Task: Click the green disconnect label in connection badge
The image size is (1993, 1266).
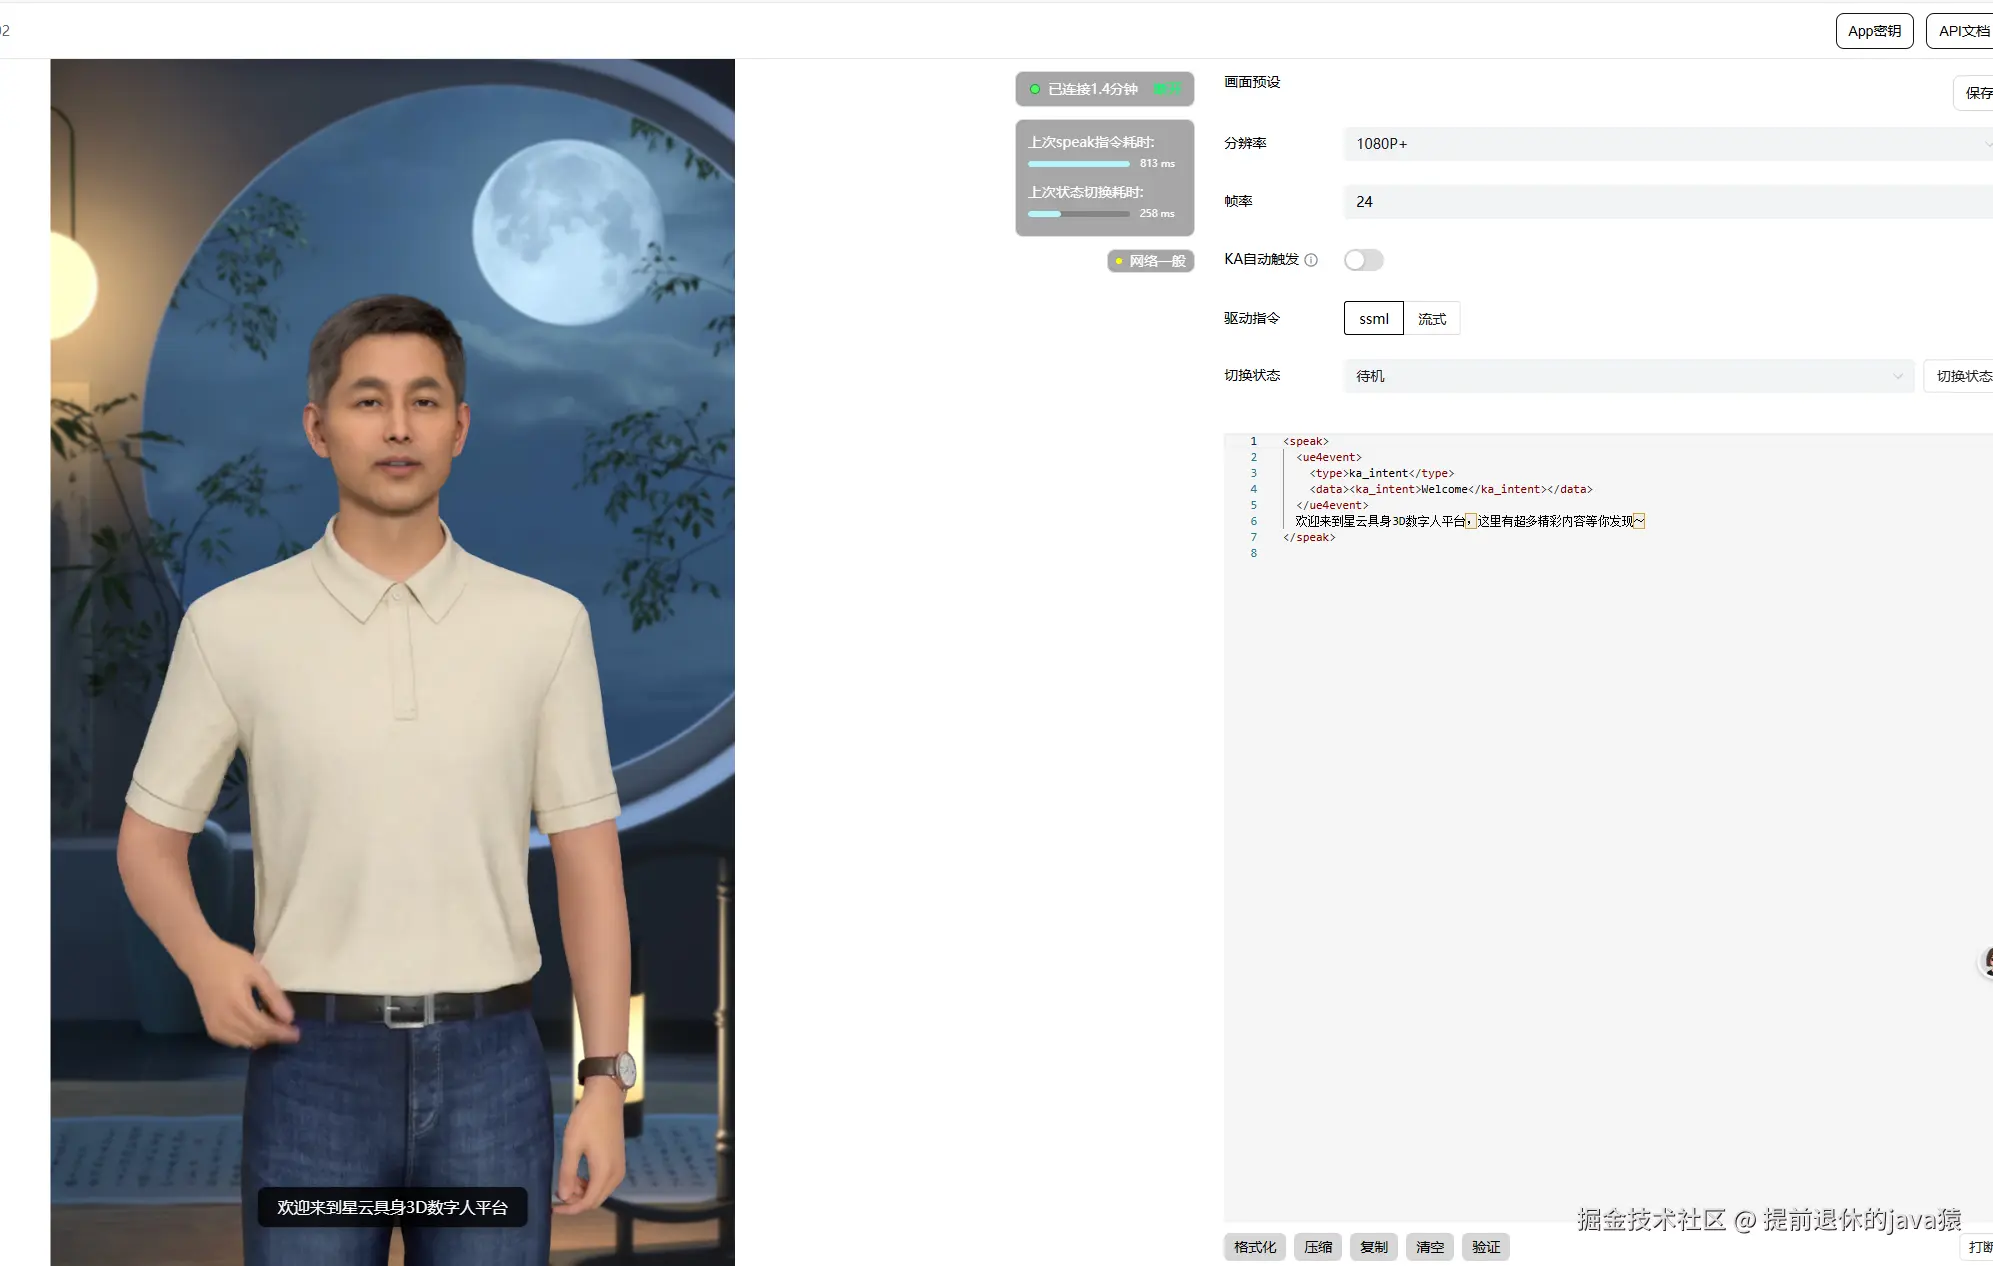Action: click(x=1167, y=89)
